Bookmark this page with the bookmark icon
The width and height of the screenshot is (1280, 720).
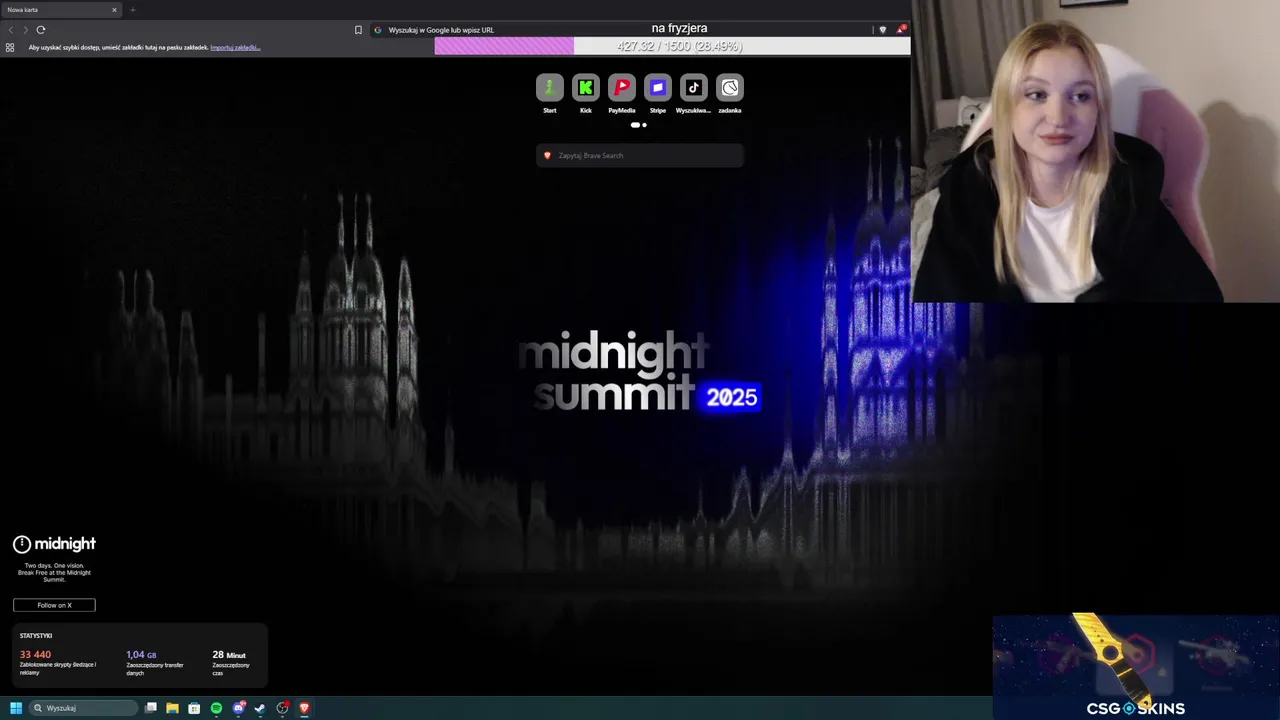click(x=358, y=30)
